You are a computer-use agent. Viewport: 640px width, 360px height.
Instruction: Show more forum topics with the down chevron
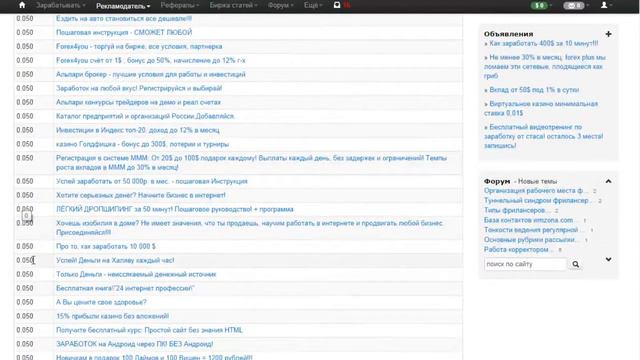(x=608, y=259)
